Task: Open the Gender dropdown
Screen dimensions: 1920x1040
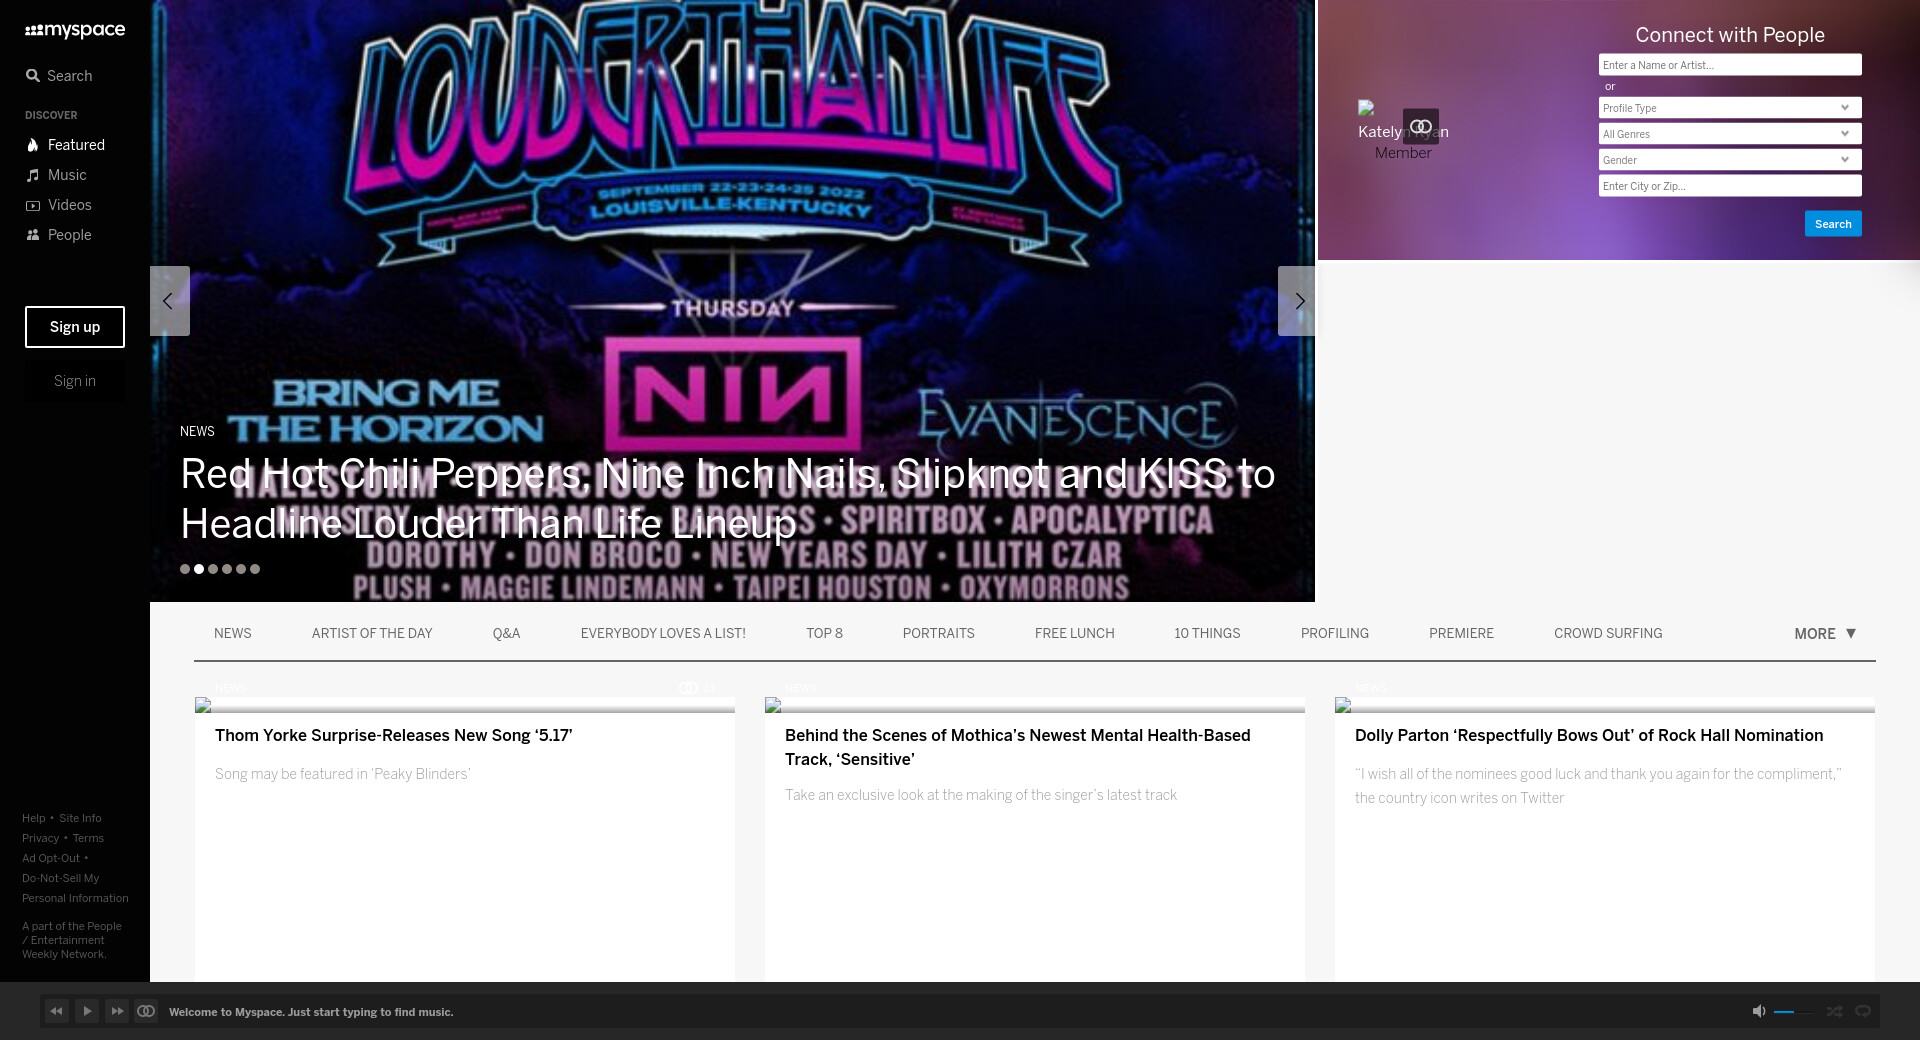Action: coord(1730,160)
